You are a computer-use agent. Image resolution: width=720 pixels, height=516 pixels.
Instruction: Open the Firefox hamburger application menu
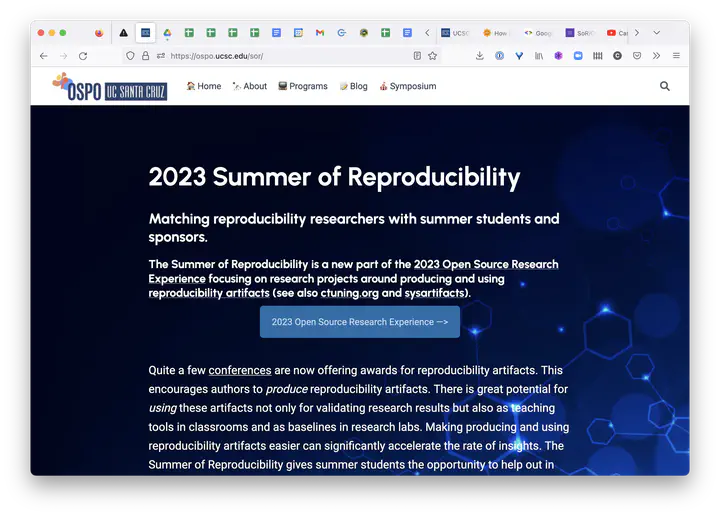click(676, 56)
